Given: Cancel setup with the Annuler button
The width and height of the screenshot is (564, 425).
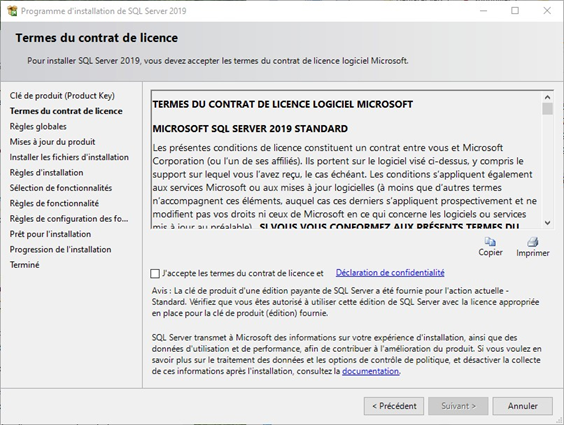Looking at the screenshot, I should pos(523,406).
